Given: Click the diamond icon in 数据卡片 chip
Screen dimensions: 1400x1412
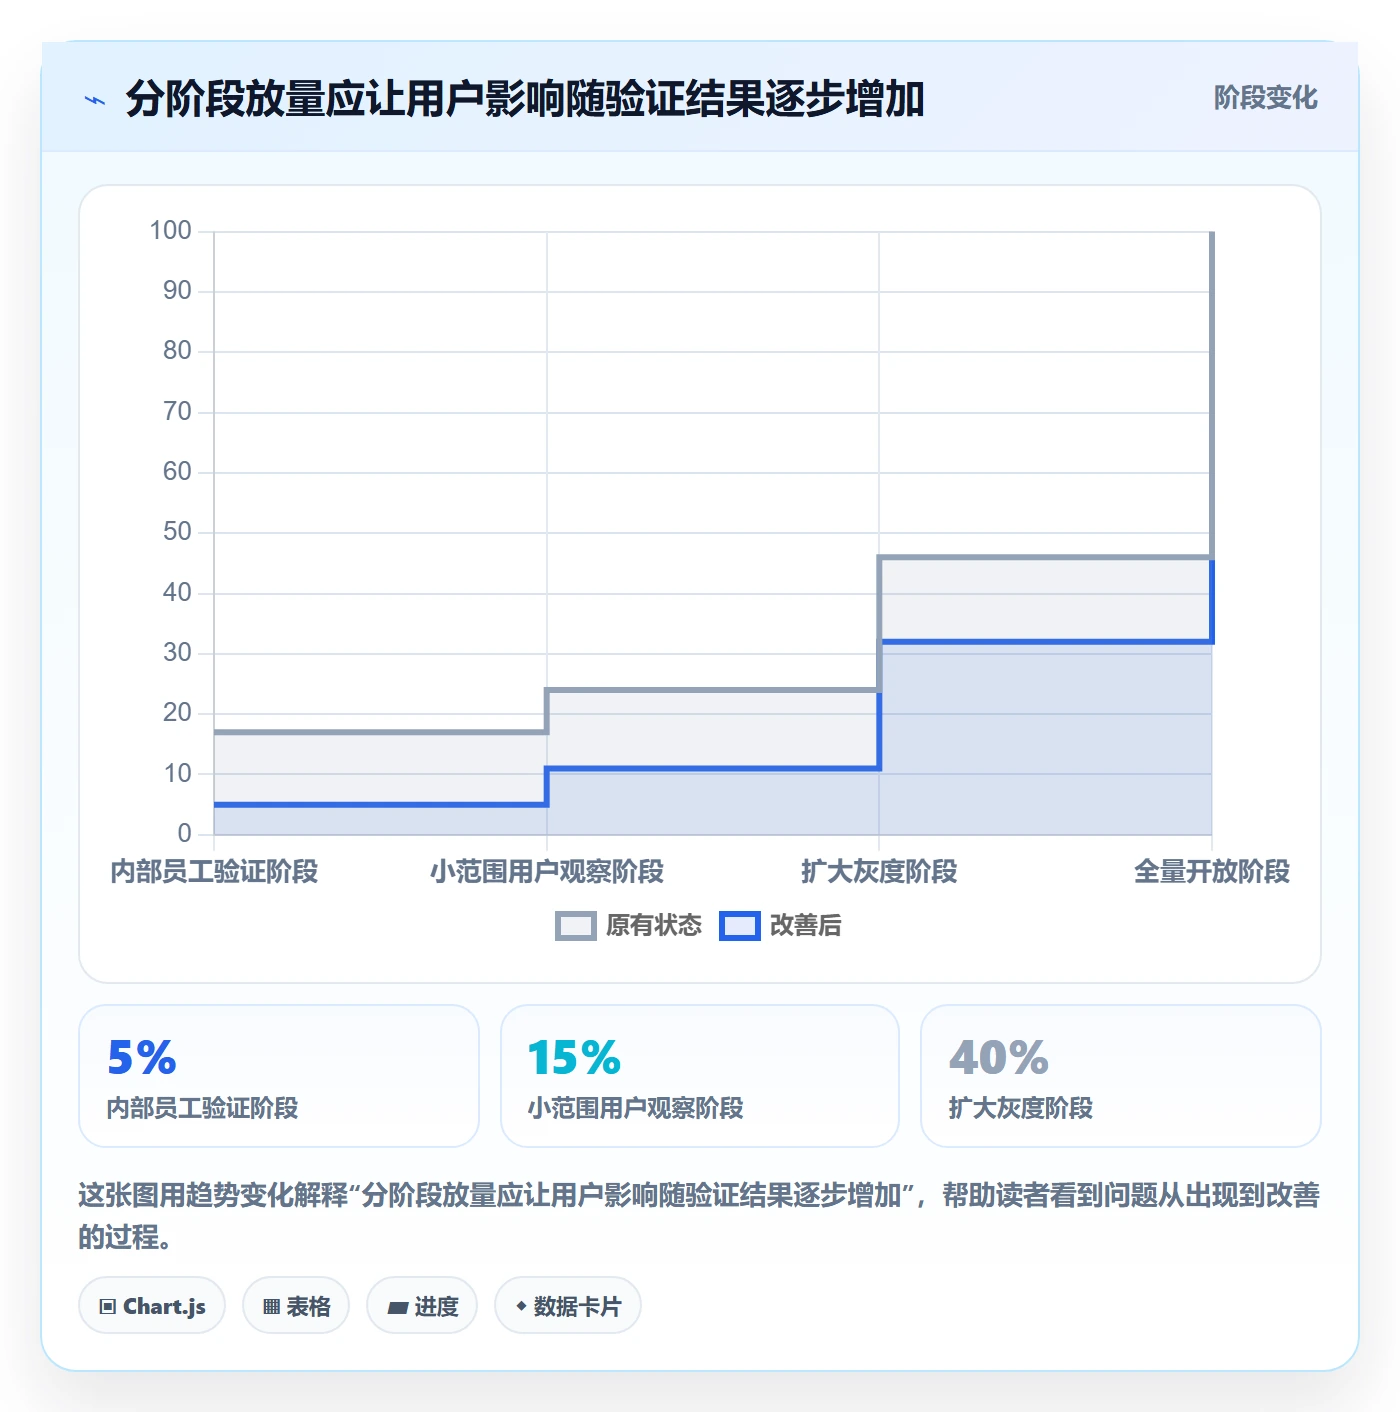Looking at the screenshot, I should point(521,1306).
